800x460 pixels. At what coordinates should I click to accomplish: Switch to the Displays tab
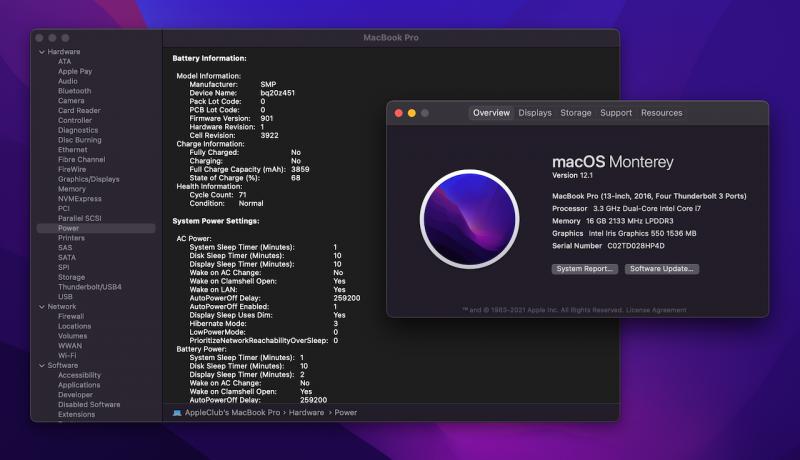click(535, 113)
